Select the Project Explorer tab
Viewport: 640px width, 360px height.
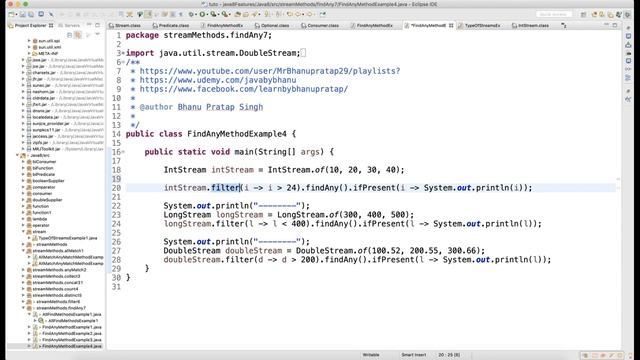tap(31, 25)
